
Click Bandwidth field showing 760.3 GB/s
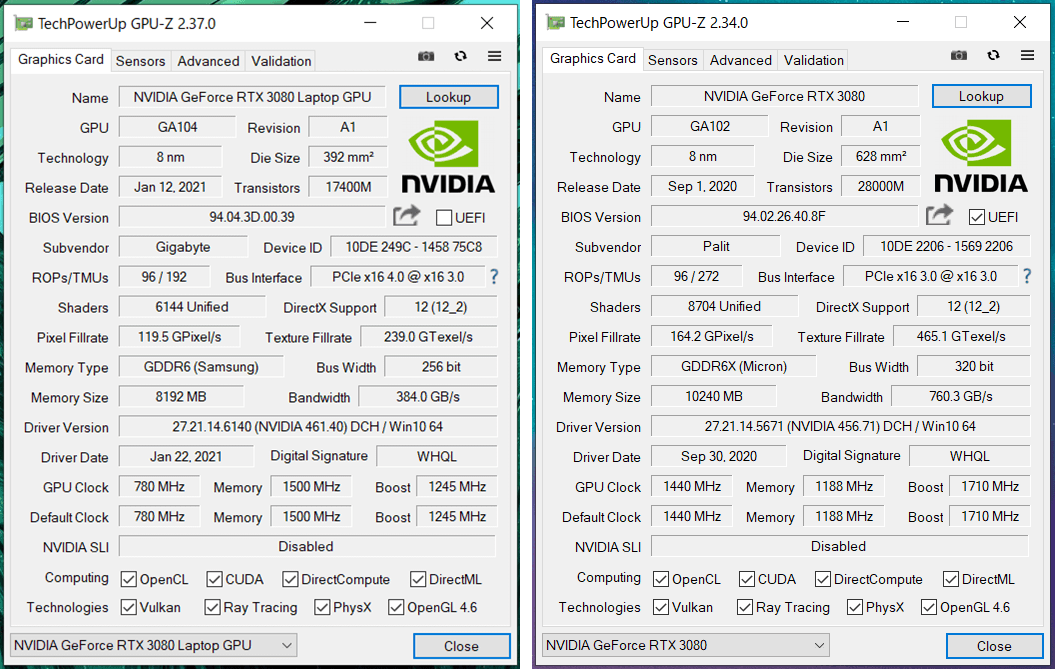click(x=961, y=396)
